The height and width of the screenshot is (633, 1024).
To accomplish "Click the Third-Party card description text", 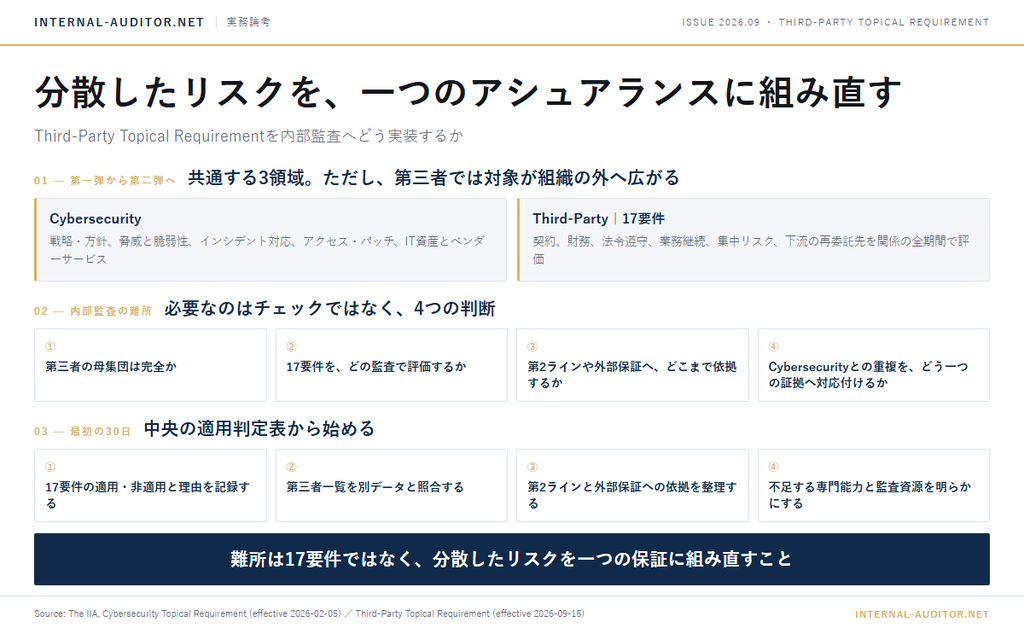I will pyautogui.click(x=751, y=250).
